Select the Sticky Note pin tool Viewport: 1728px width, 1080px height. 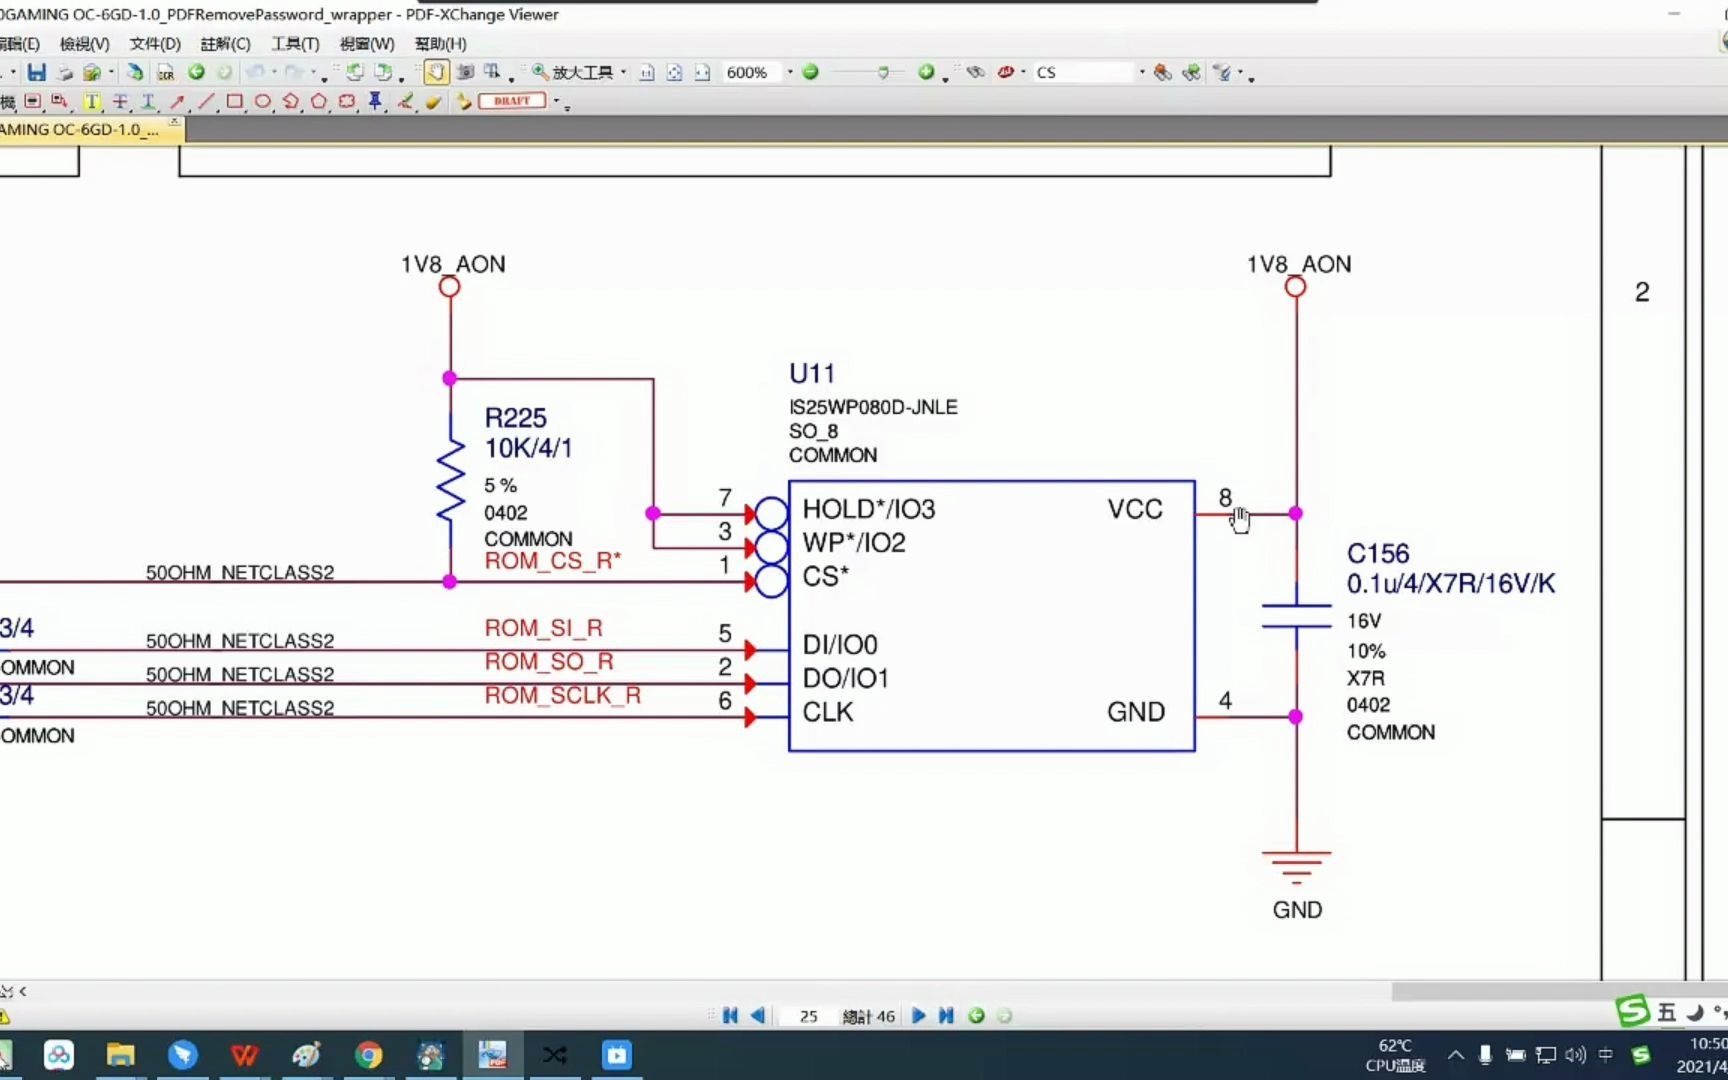(x=375, y=101)
